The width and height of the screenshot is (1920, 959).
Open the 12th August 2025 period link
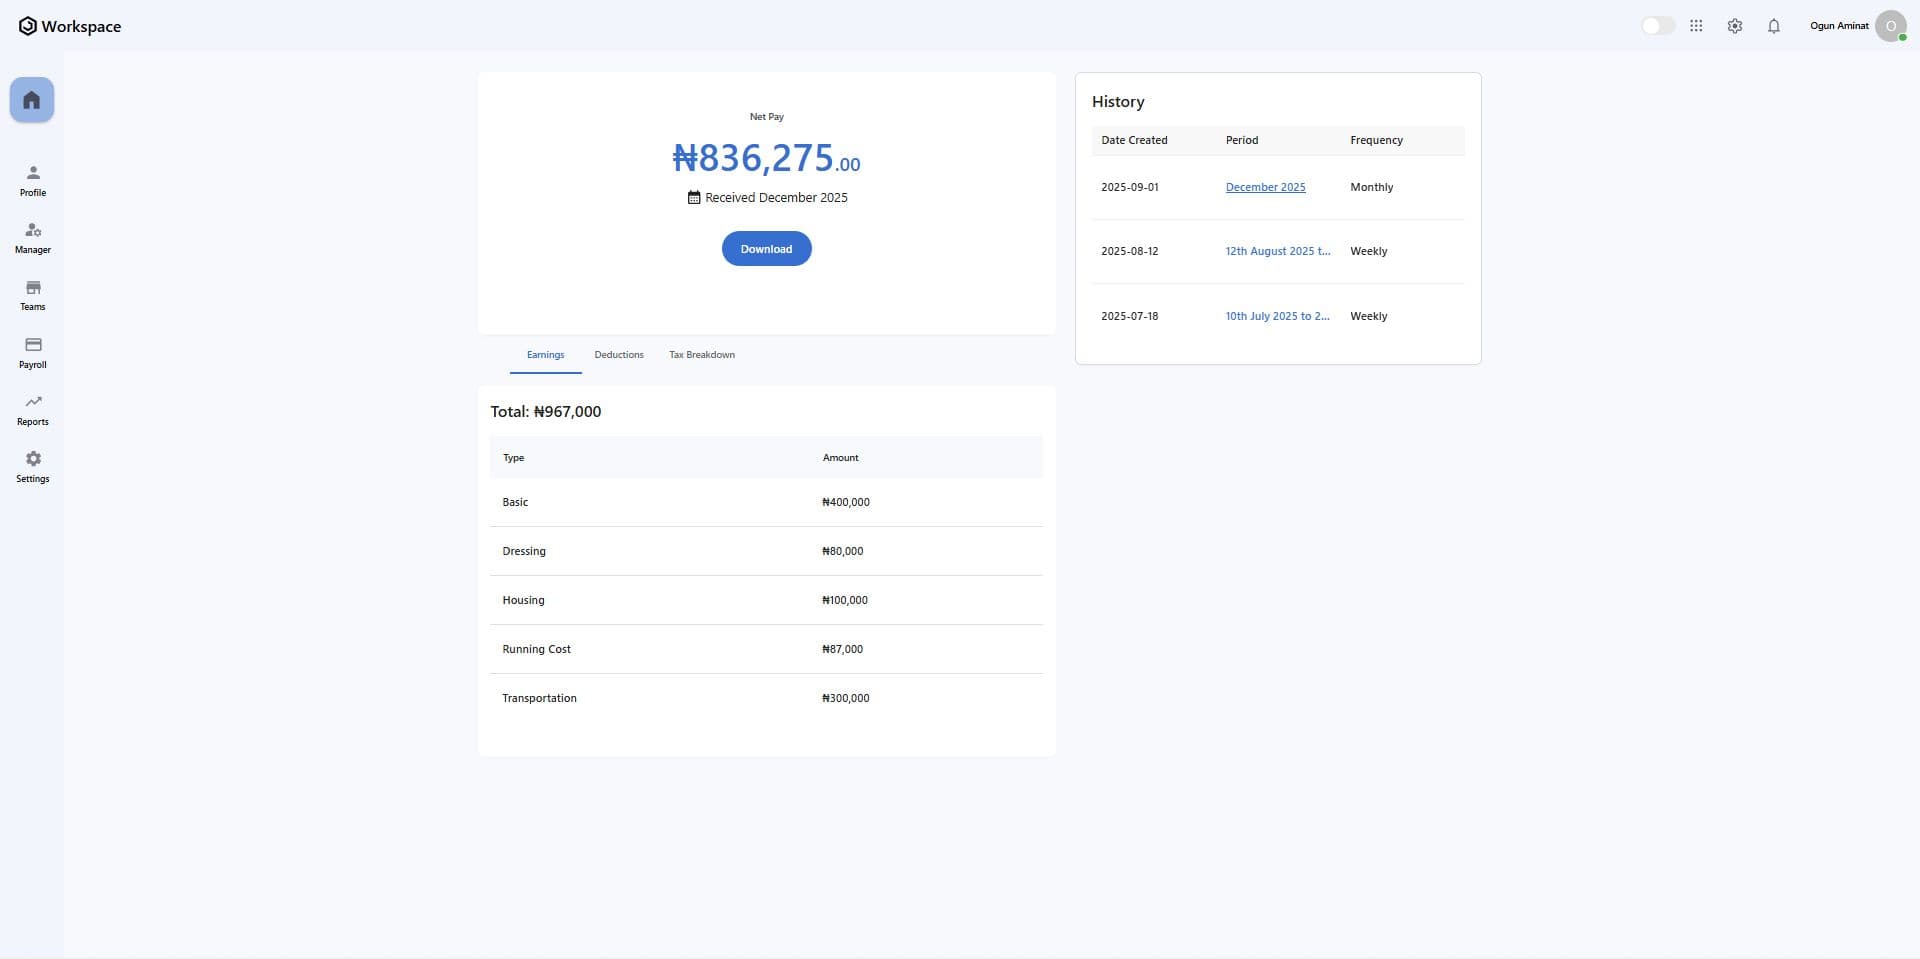pyautogui.click(x=1278, y=251)
